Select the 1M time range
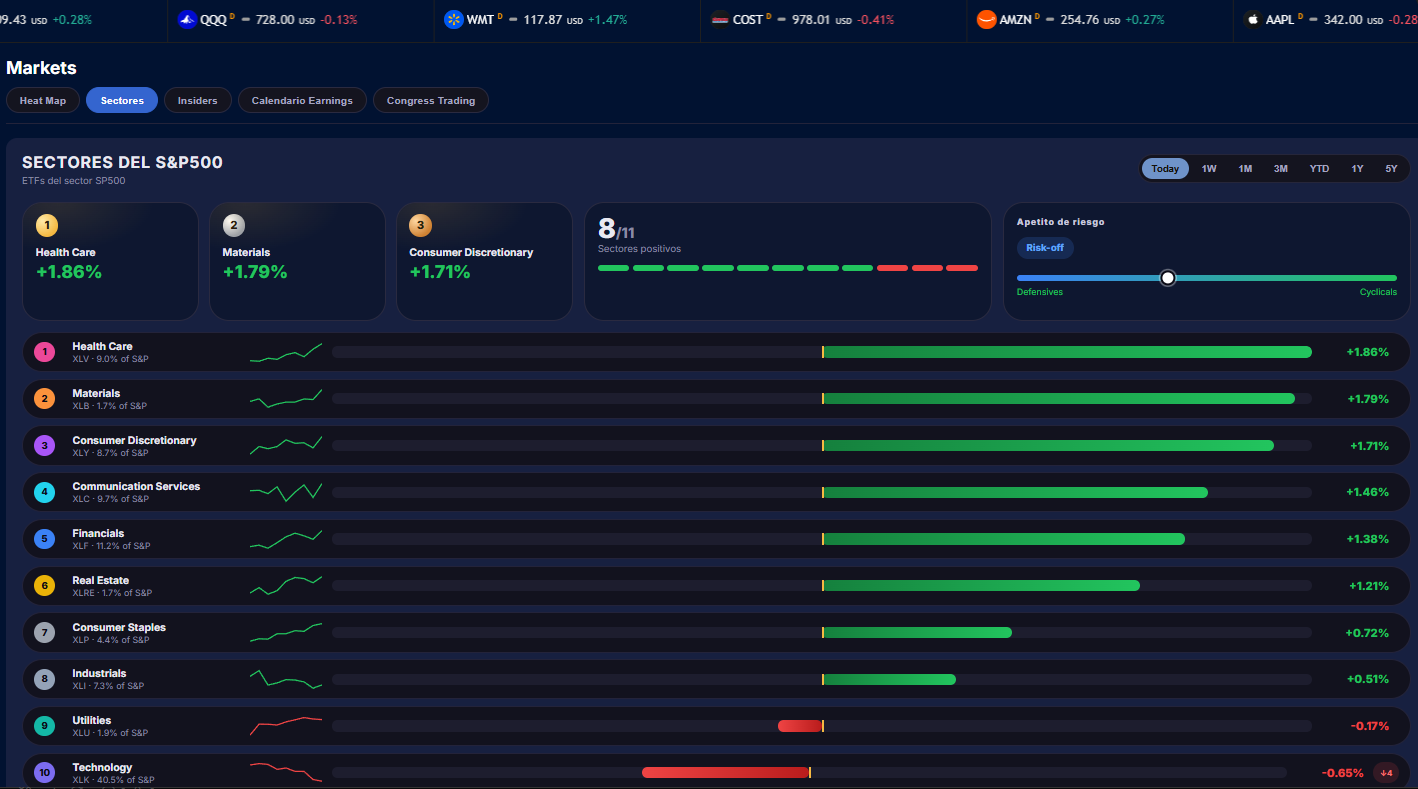Screen dimensions: 1418x789 (1245, 169)
